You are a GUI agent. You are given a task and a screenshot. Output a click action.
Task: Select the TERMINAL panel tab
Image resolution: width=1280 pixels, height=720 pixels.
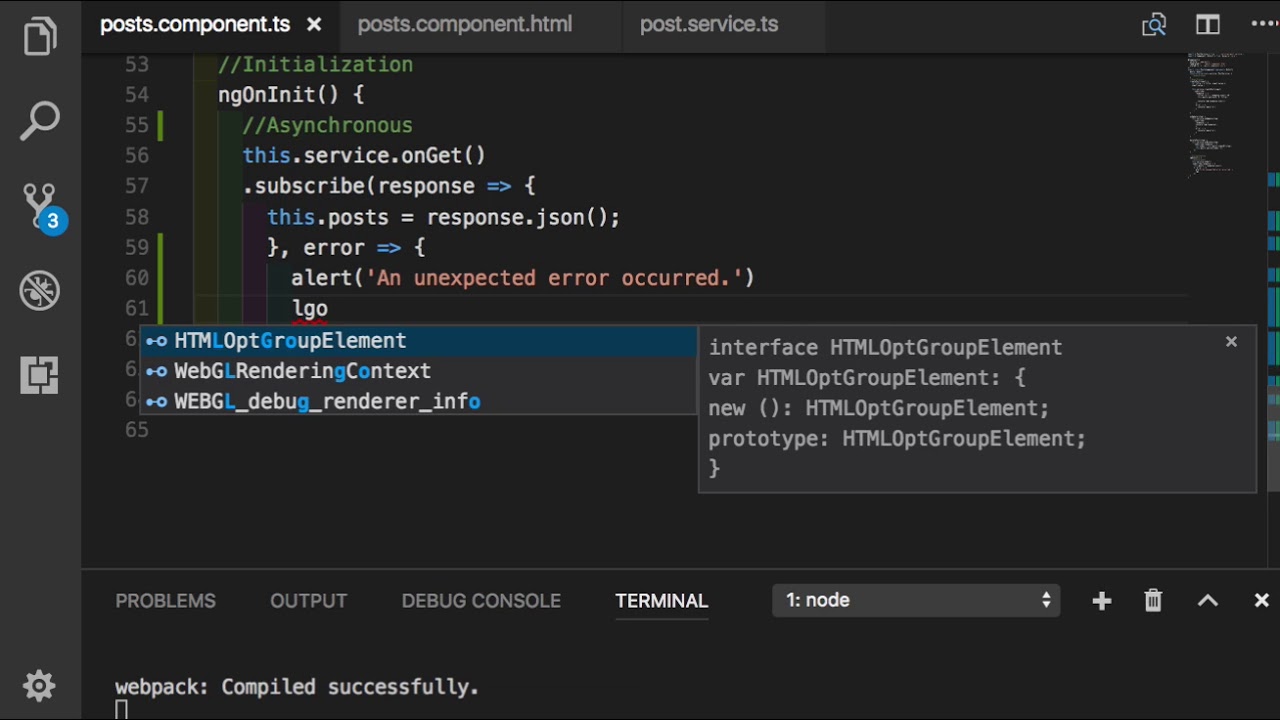(x=661, y=601)
